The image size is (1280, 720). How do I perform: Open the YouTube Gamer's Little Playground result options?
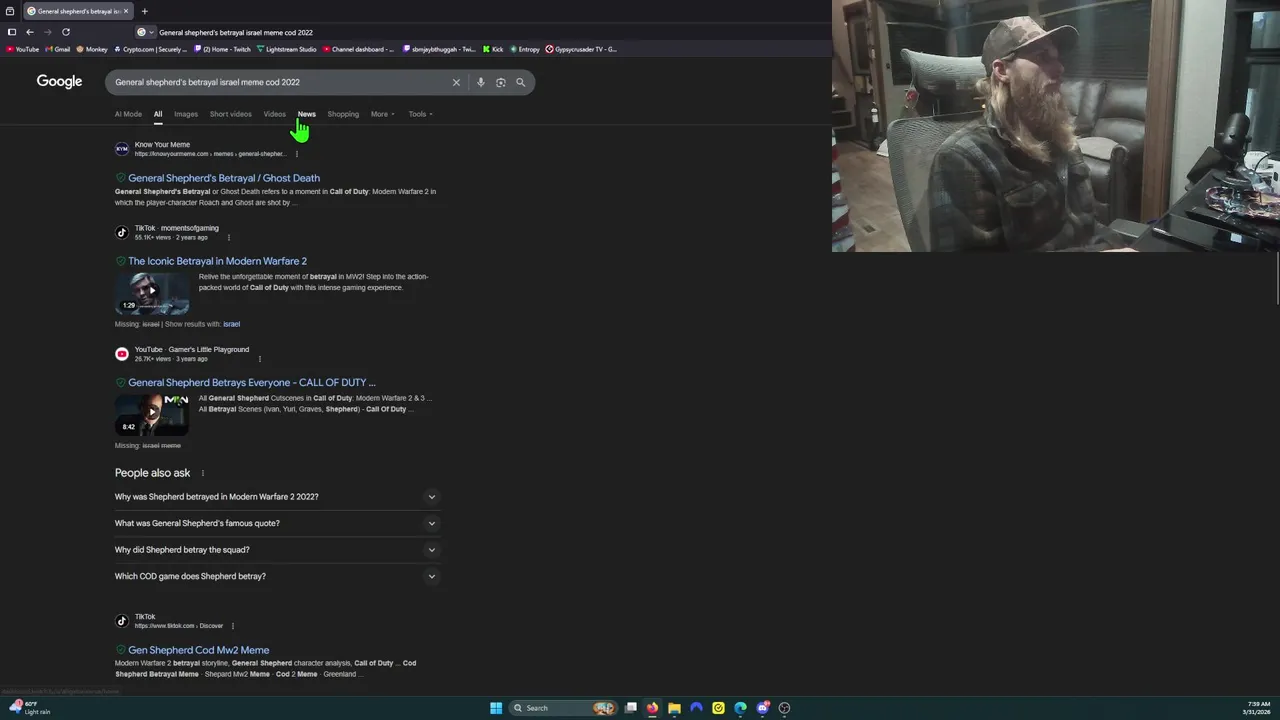coord(259,358)
